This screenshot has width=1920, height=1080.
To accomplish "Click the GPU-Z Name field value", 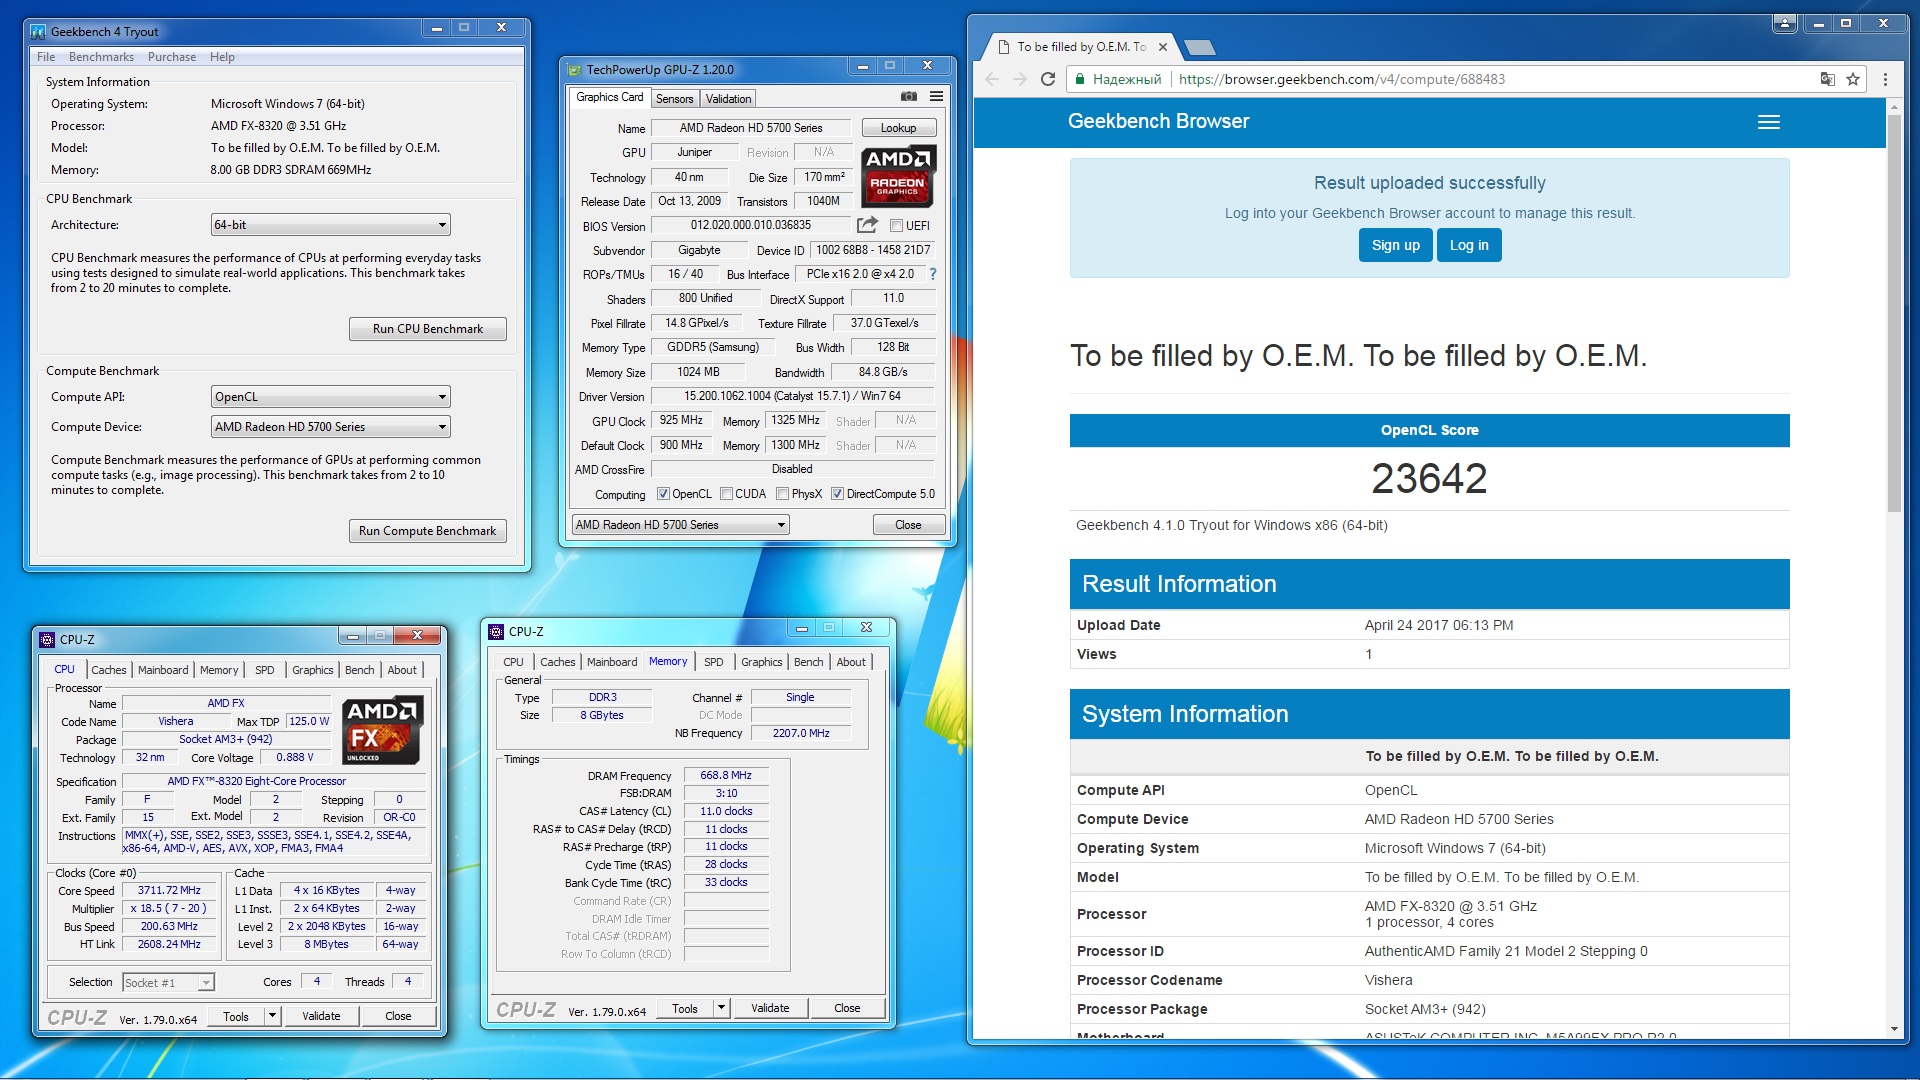I will coord(751,128).
